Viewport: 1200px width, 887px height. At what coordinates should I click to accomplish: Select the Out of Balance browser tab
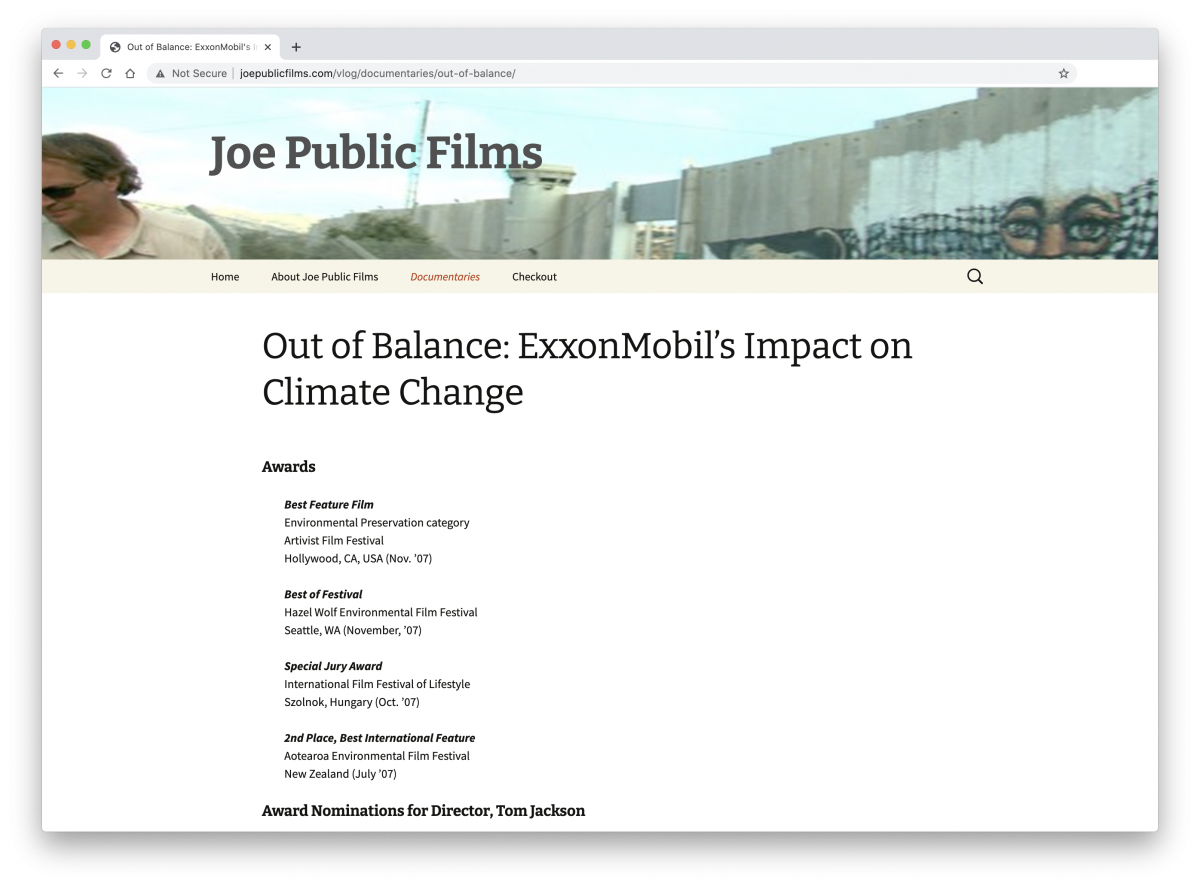[191, 47]
